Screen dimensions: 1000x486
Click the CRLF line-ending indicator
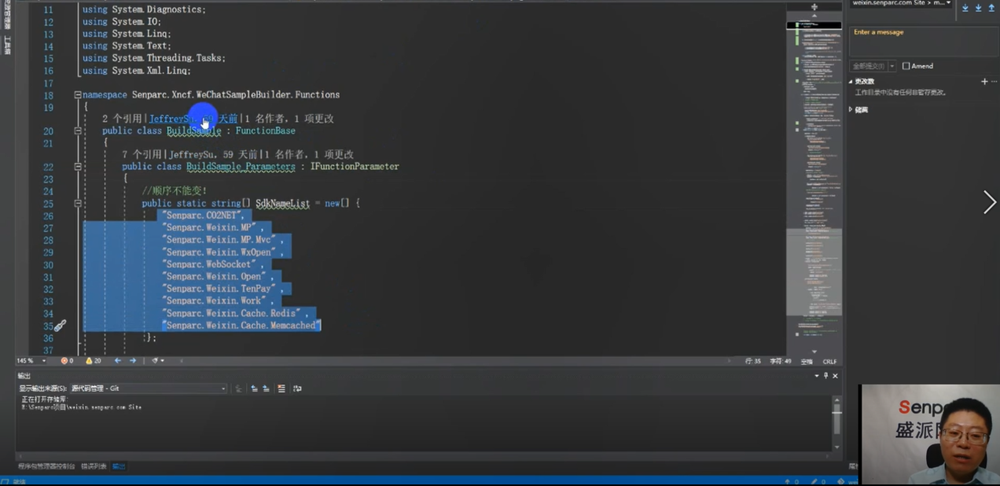click(830, 361)
